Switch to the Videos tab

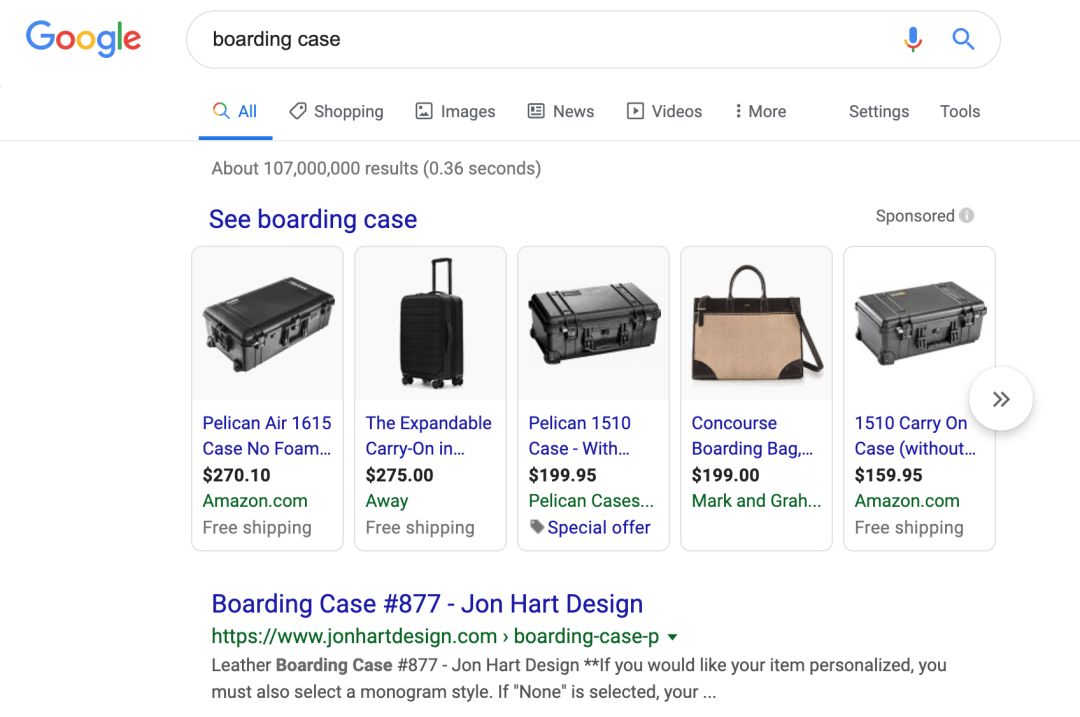pyautogui.click(x=664, y=111)
